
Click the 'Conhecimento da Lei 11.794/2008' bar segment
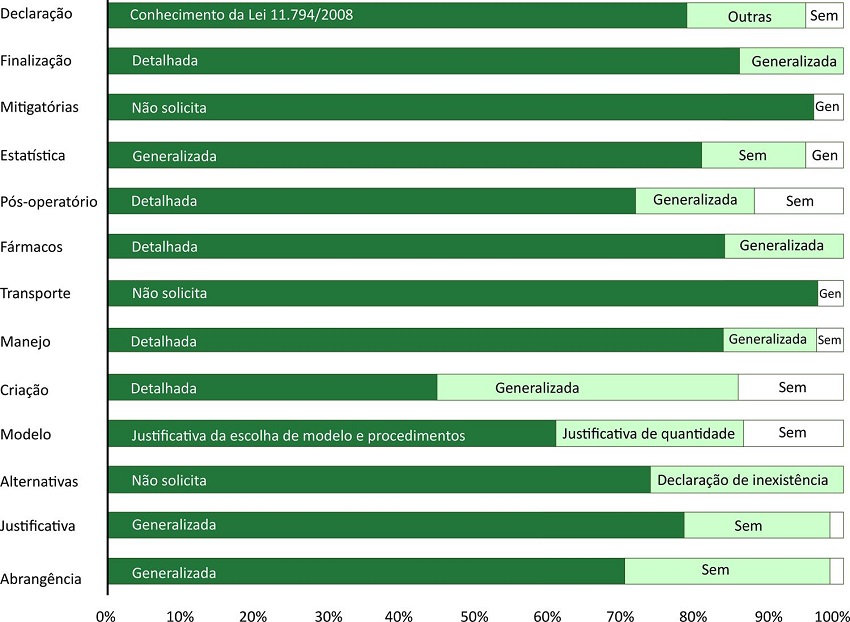pyautogui.click(x=397, y=16)
